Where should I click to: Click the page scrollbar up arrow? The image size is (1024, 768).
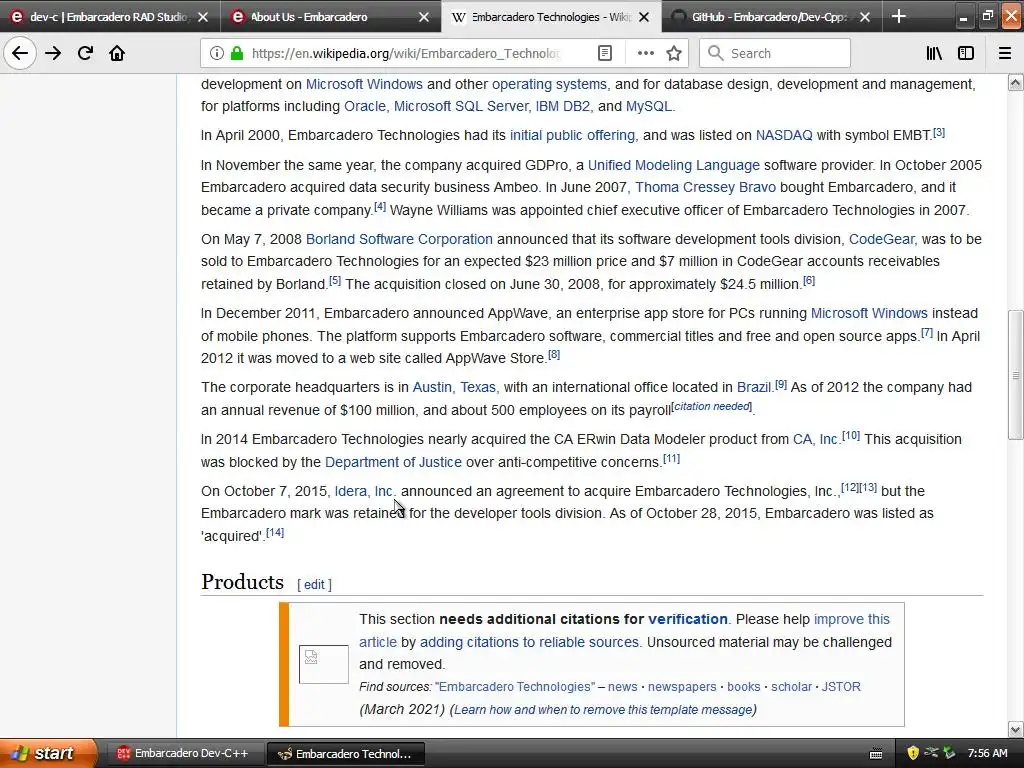1016,82
